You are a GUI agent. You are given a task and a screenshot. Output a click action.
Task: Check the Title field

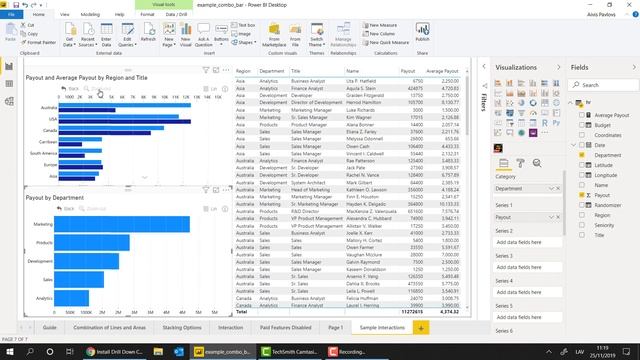(582, 235)
